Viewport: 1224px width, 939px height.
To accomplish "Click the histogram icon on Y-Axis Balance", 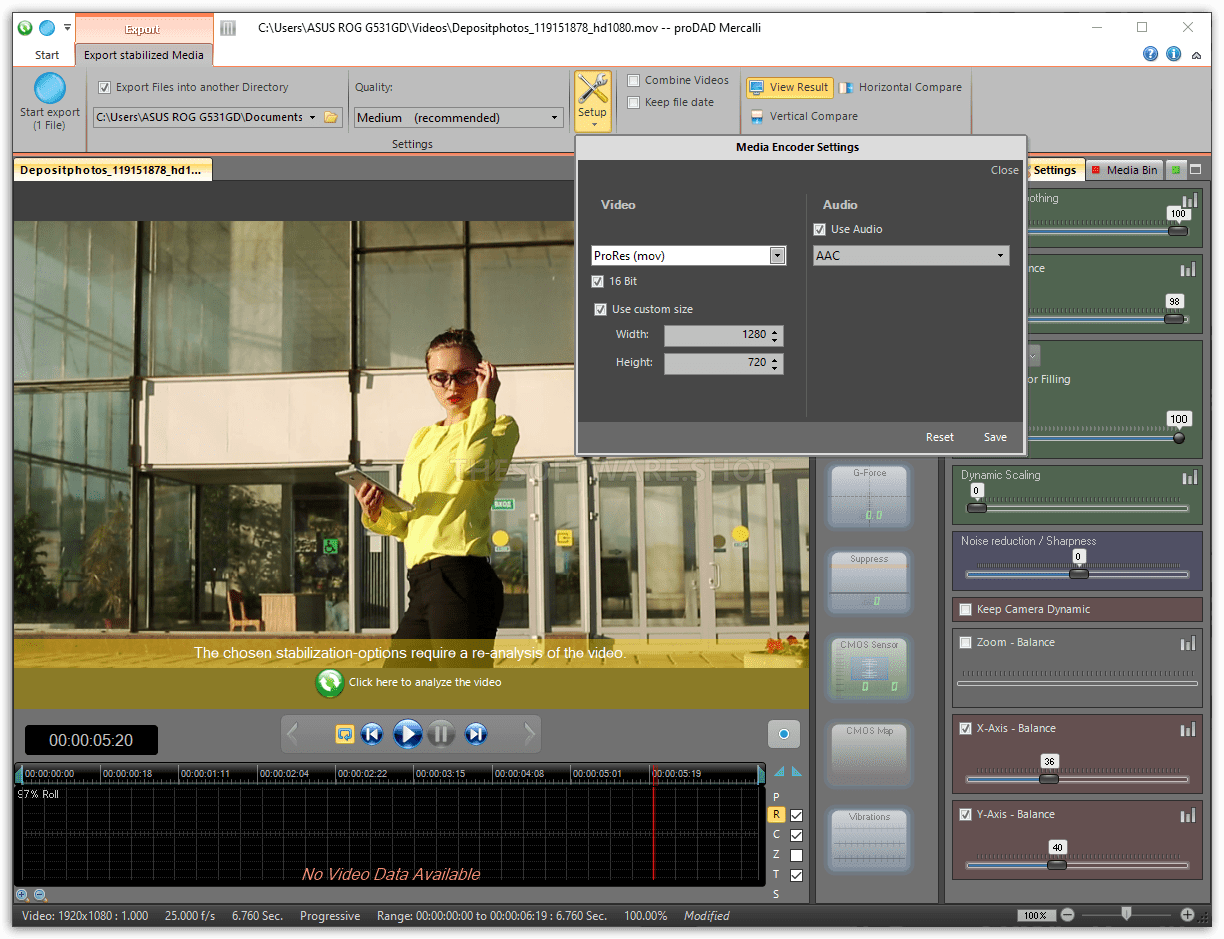I will (1188, 814).
